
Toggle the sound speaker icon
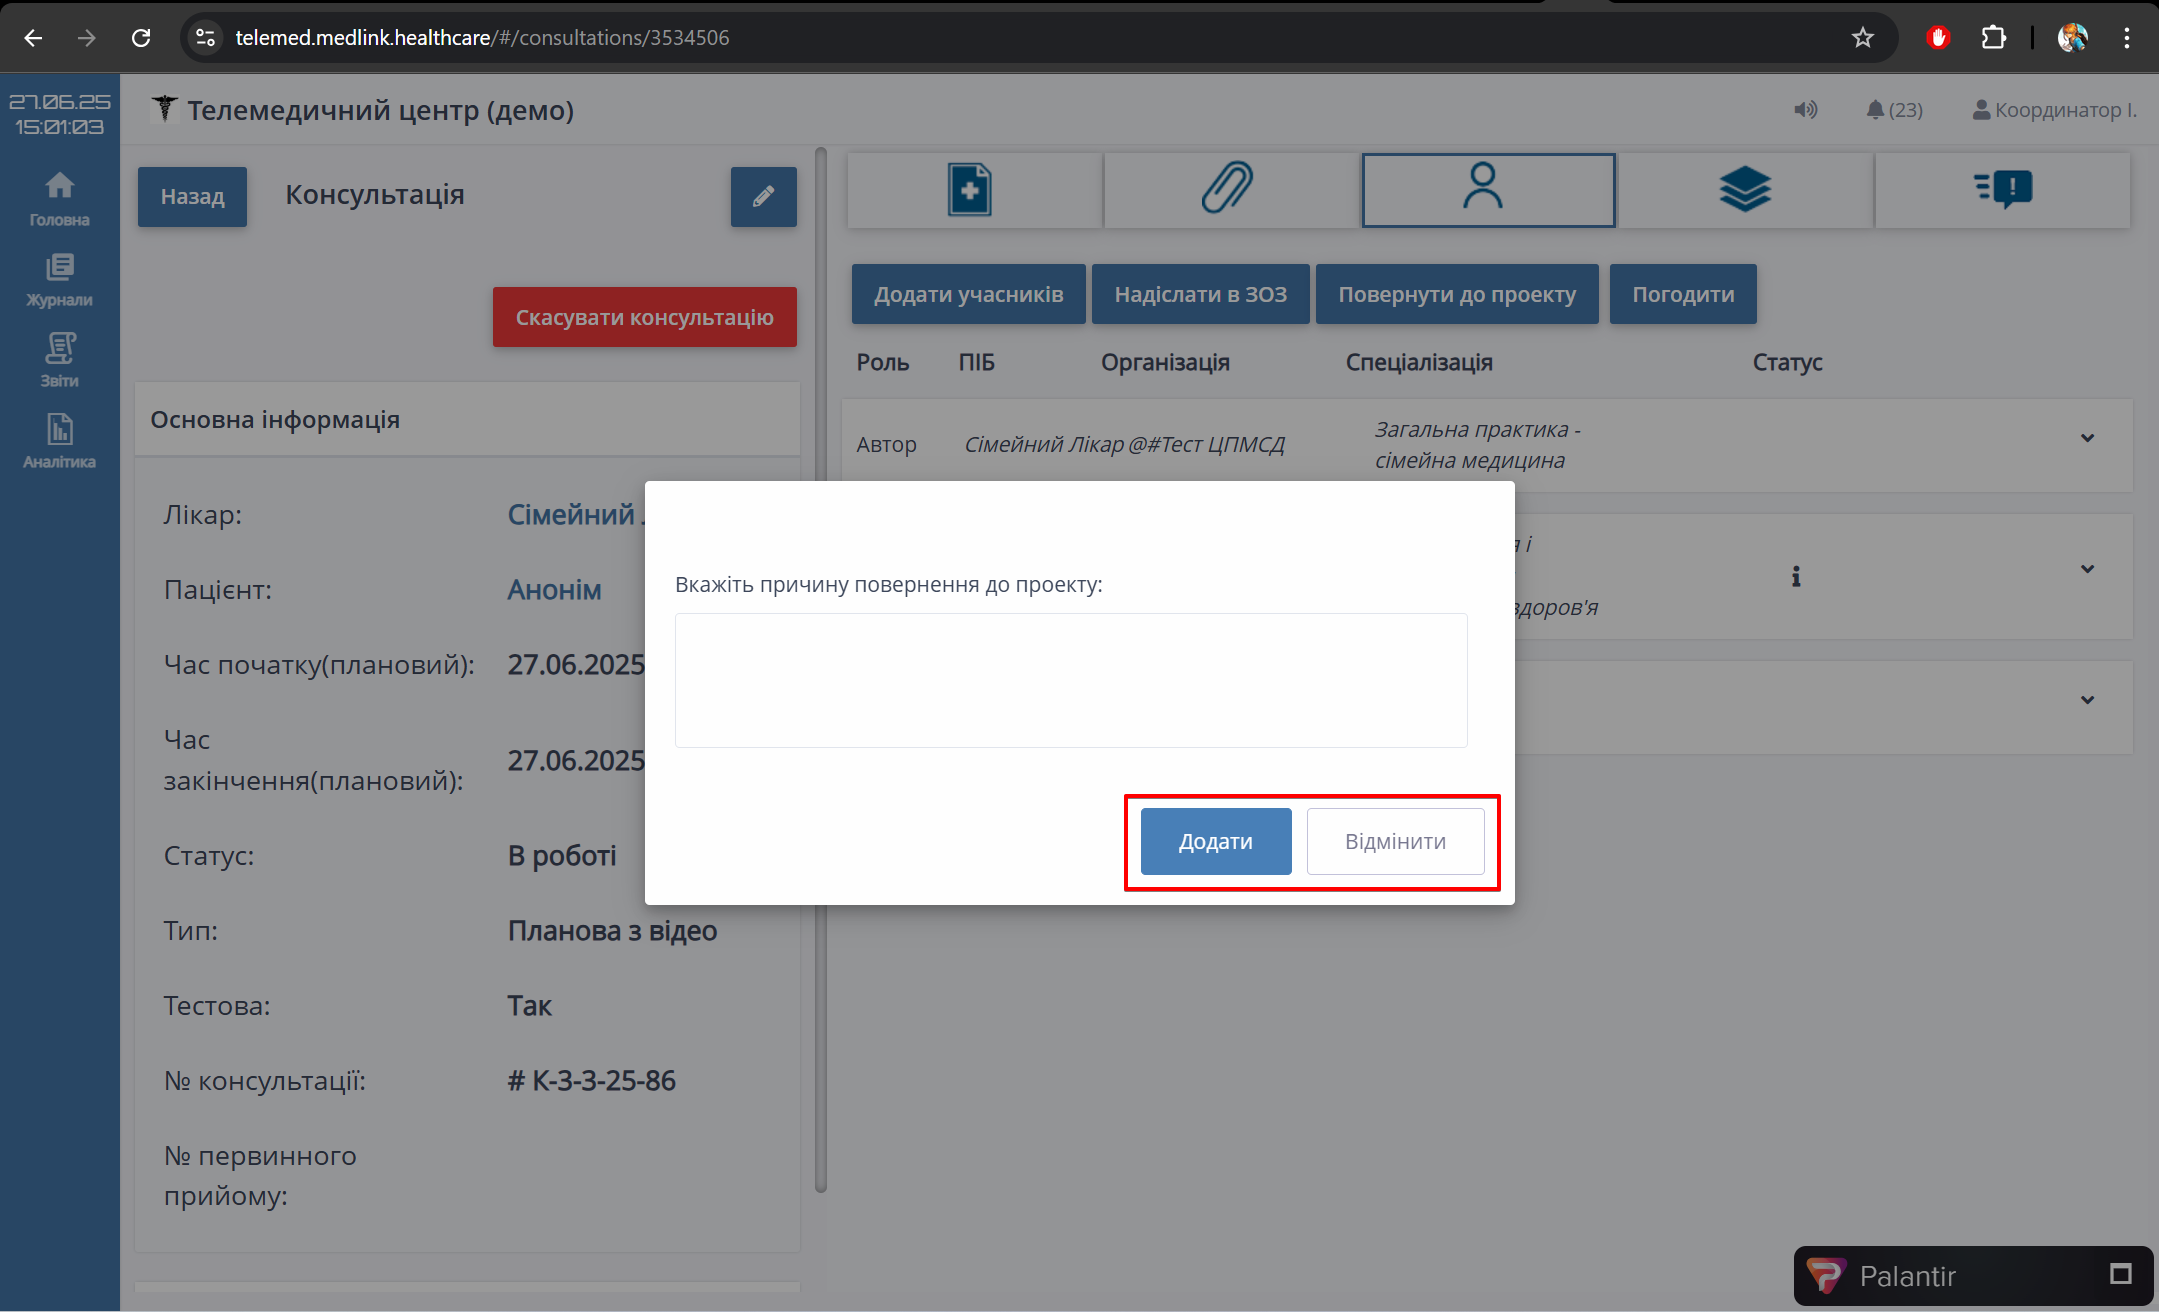tap(1805, 110)
